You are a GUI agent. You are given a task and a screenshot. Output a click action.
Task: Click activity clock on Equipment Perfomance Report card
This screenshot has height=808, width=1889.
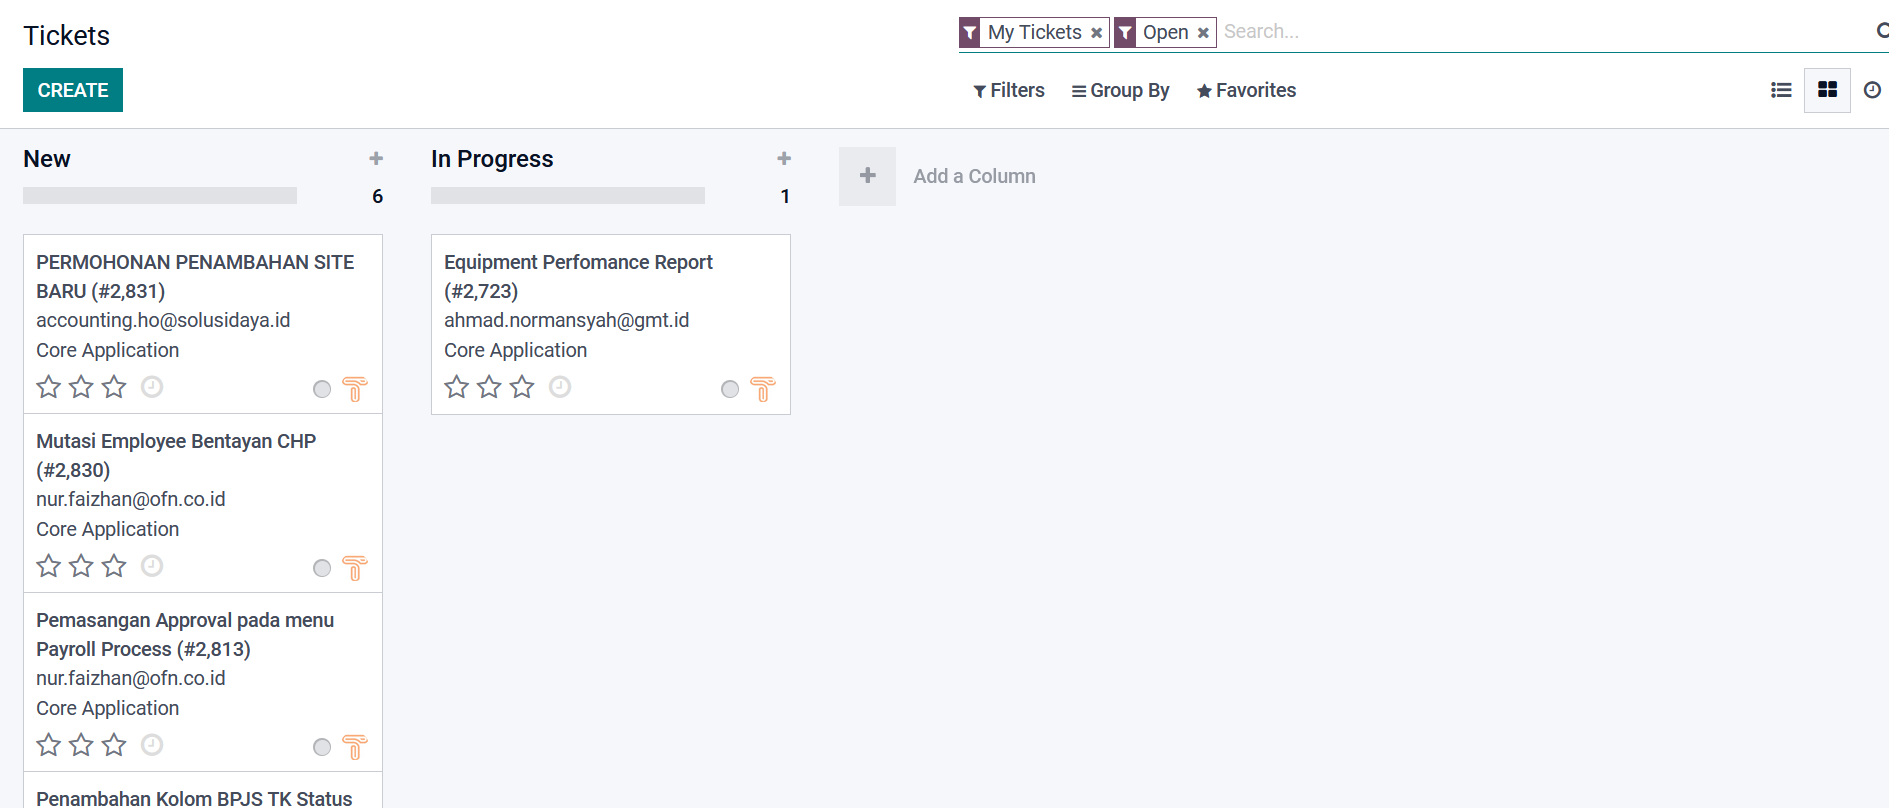(x=560, y=387)
